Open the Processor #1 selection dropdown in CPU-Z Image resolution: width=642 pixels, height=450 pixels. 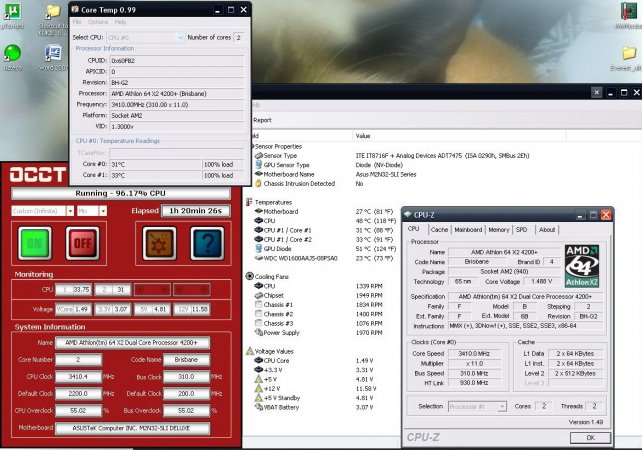(477, 407)
